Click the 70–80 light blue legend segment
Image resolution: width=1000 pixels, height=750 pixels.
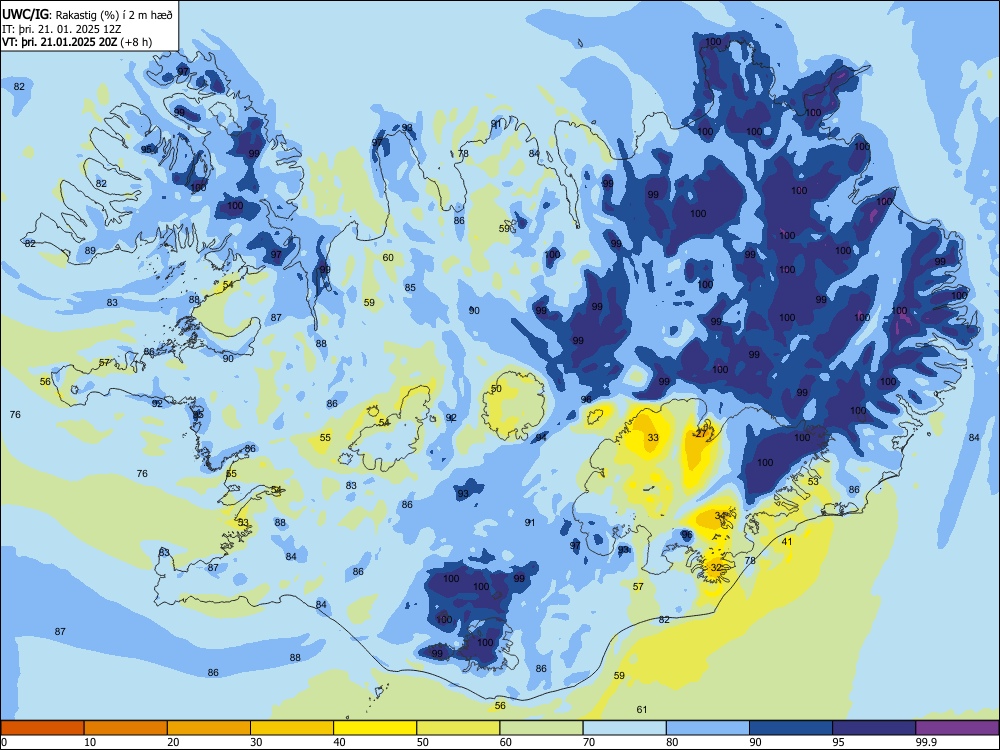coord(624,728)
